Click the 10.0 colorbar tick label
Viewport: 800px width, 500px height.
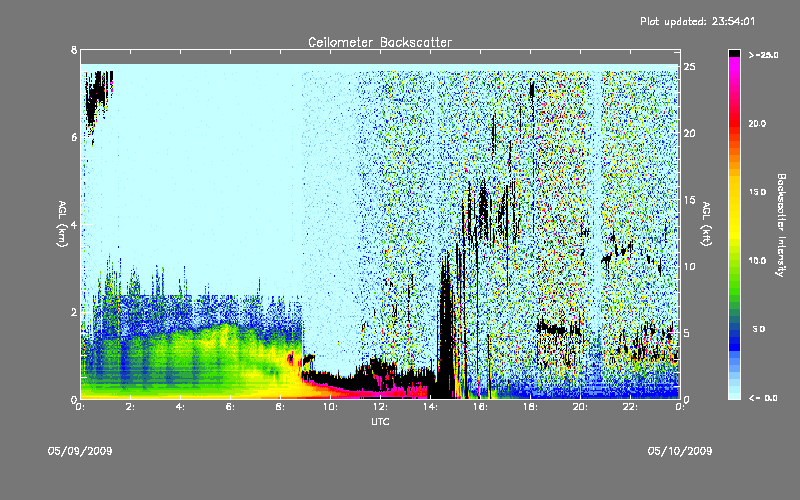[x=757, y=261]
